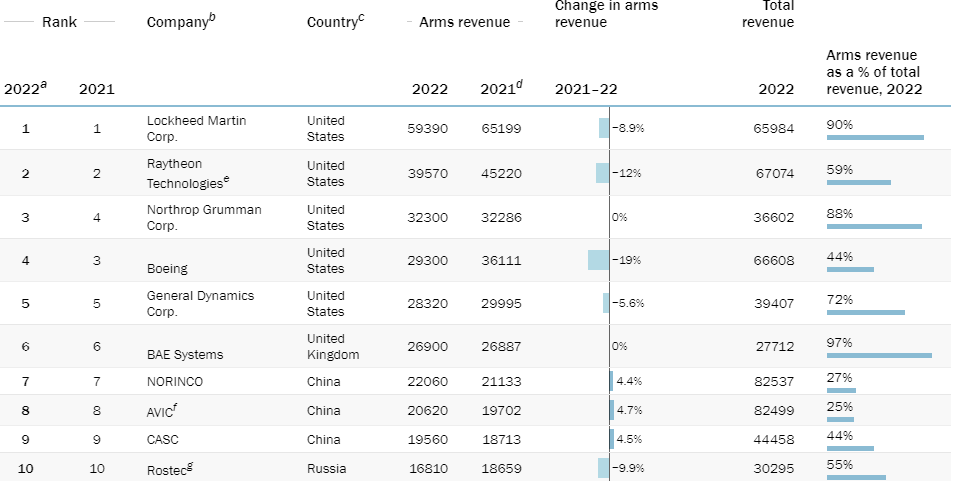Image resolution: width=968 pixels, height=481 pixels.
Task: Select the General Dynamics Corp. cell
Action: [x=201, y=303]
